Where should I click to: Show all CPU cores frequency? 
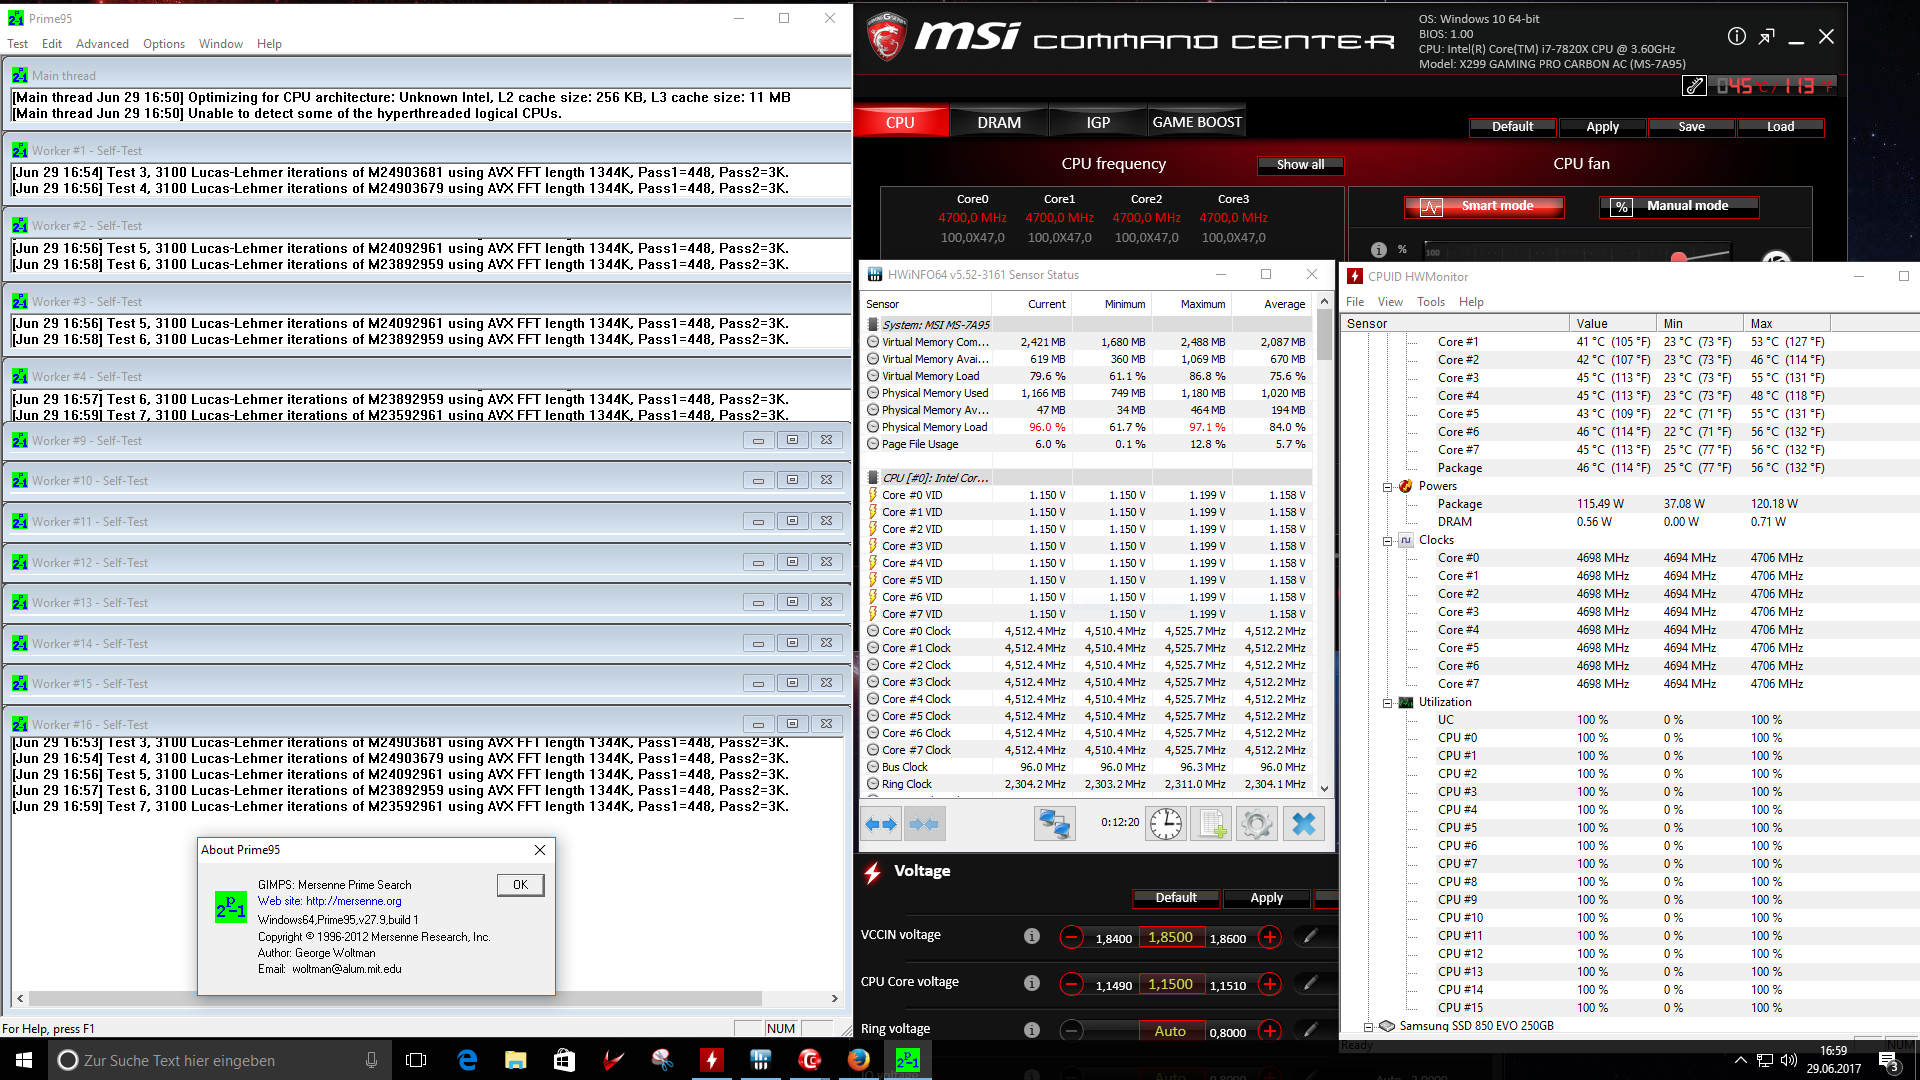click(x=1300, y=164)
